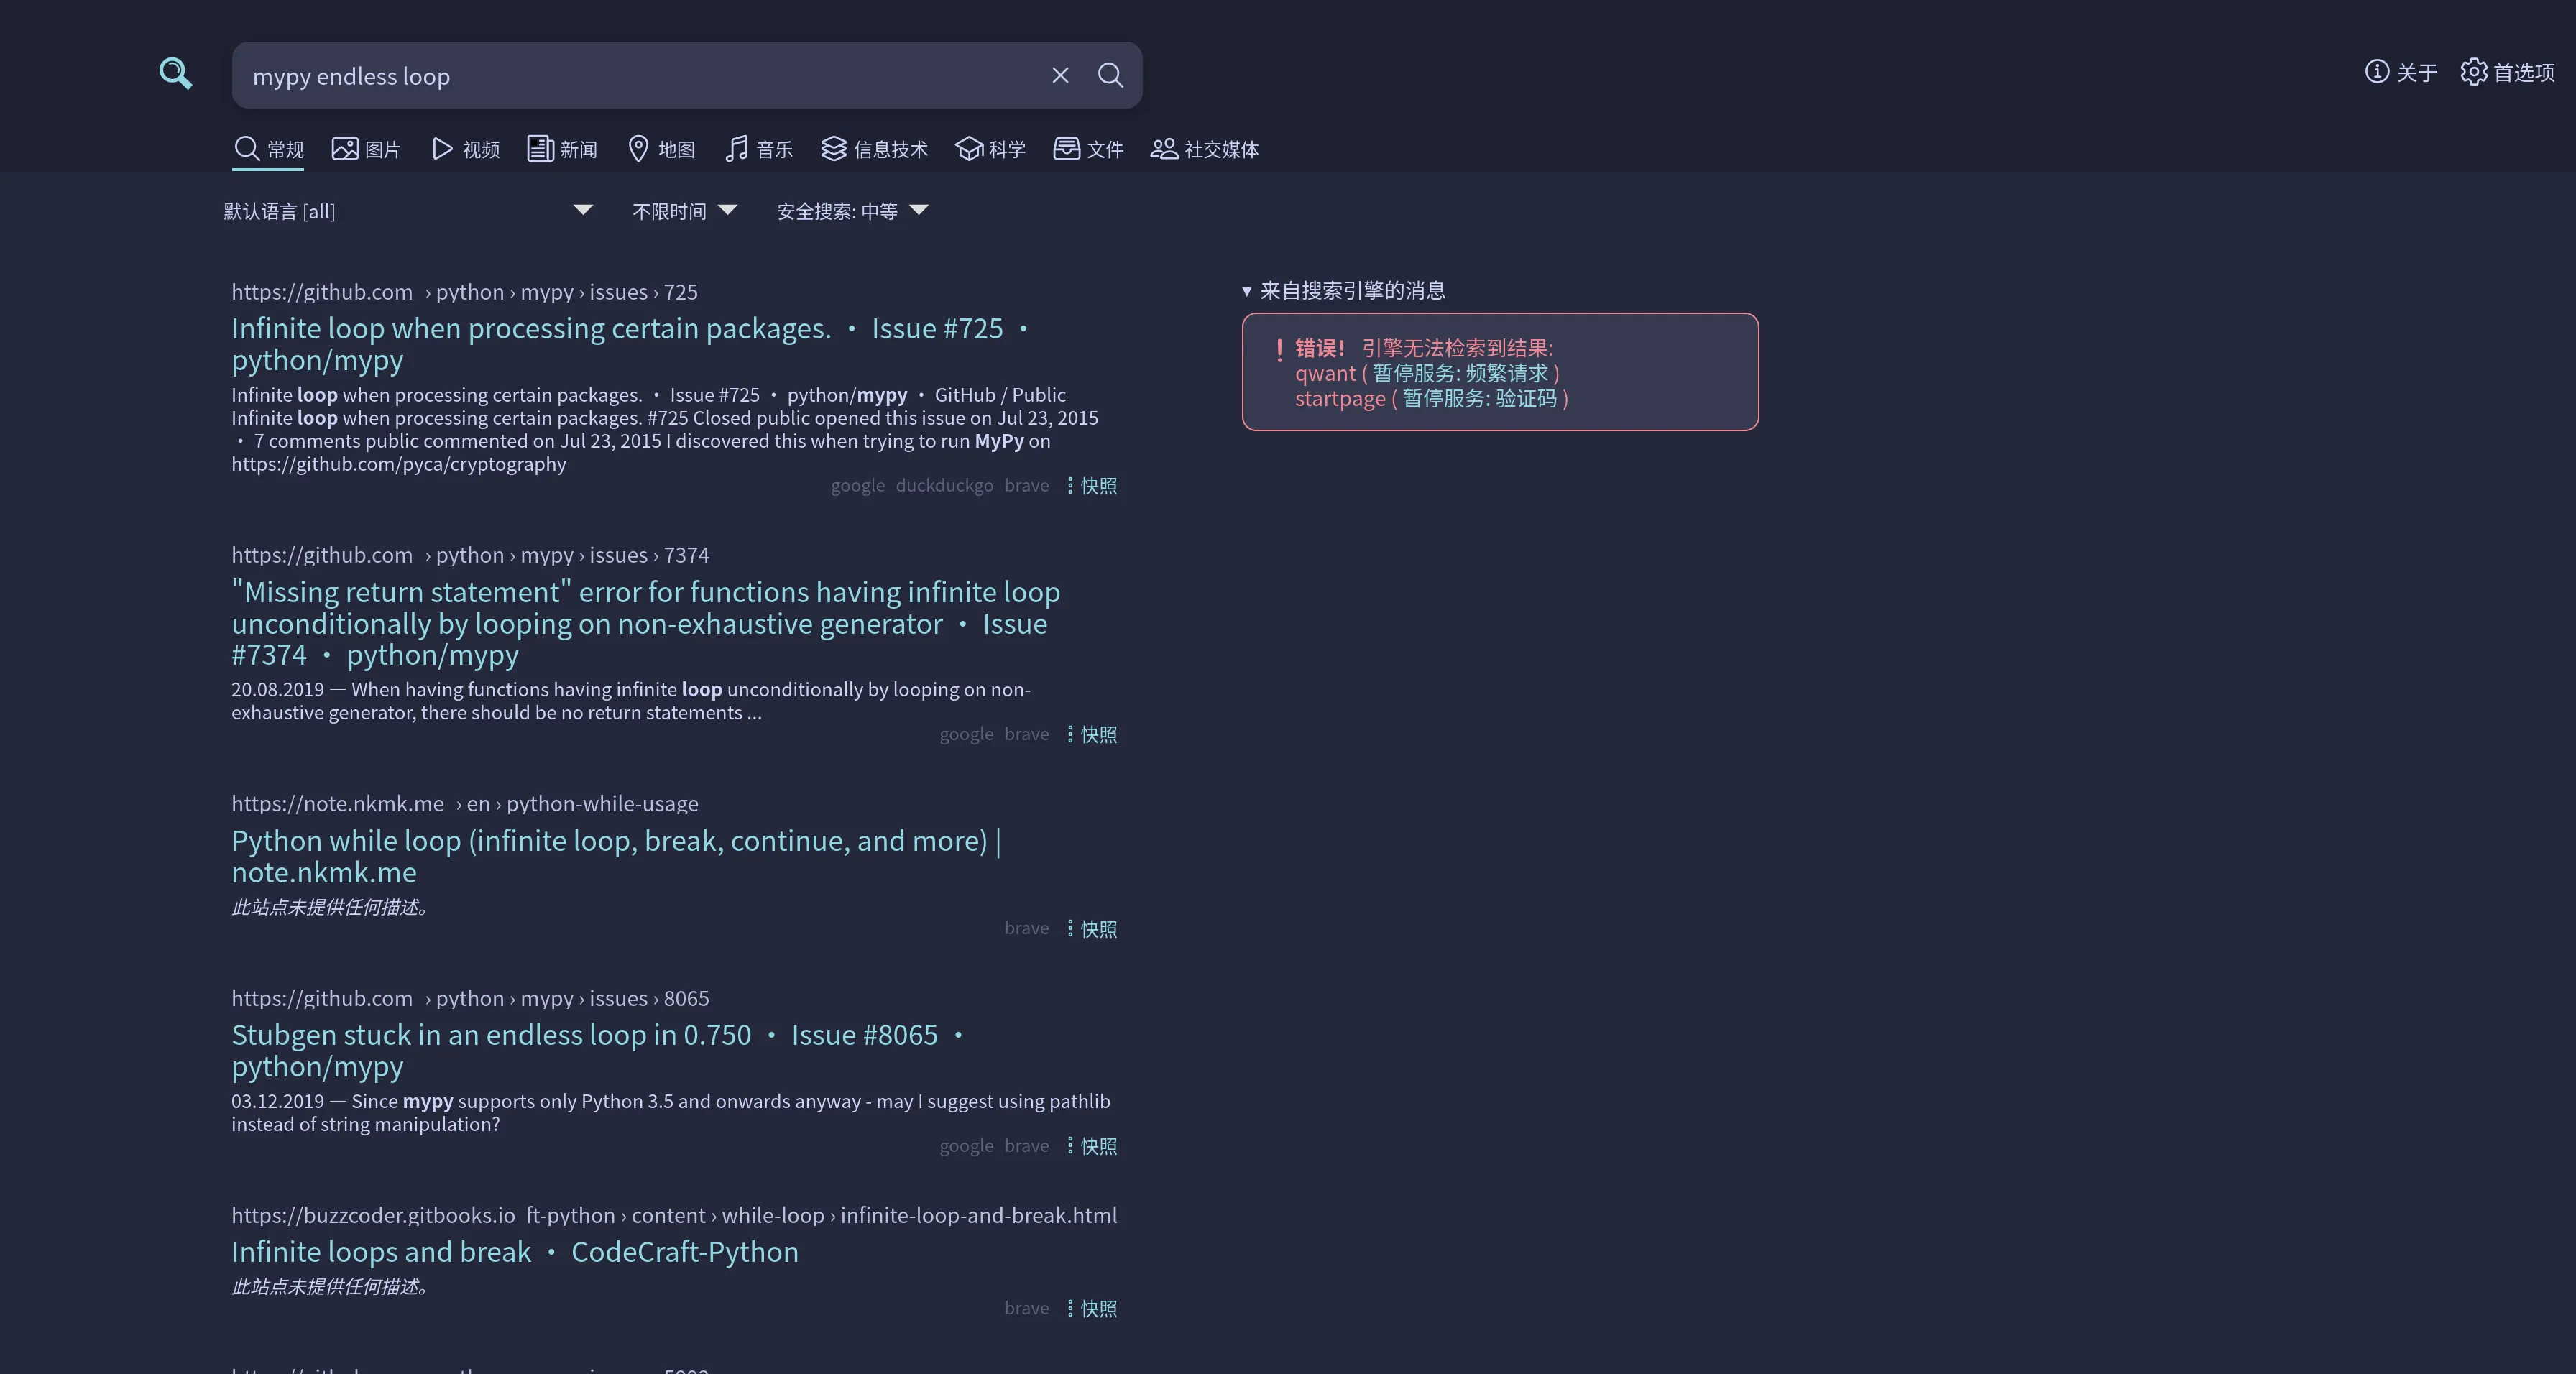2576x1374 pixels.
Task: Select the 地图 map category
Action: click(x=661, y=149)
